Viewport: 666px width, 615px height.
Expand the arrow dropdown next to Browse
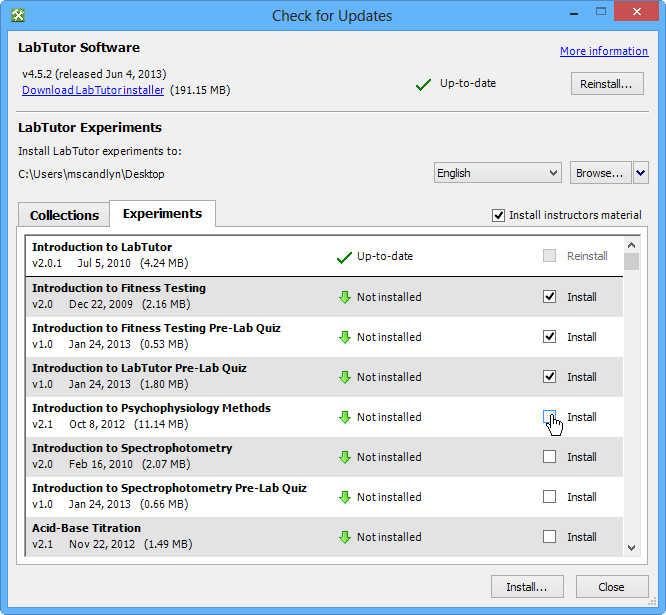coord(641,173)
